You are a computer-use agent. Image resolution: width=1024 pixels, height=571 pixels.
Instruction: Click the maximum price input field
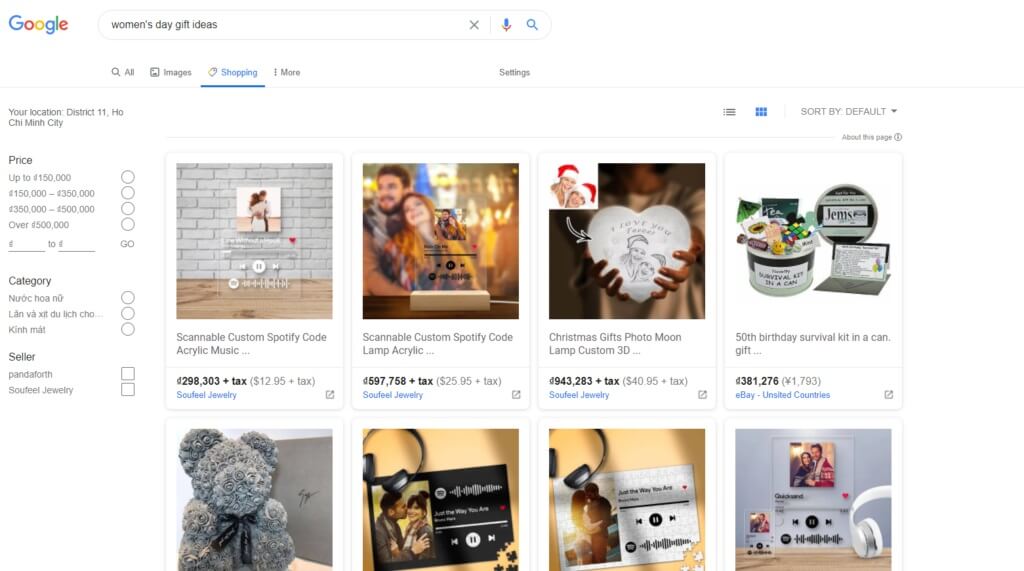(79, 244)
